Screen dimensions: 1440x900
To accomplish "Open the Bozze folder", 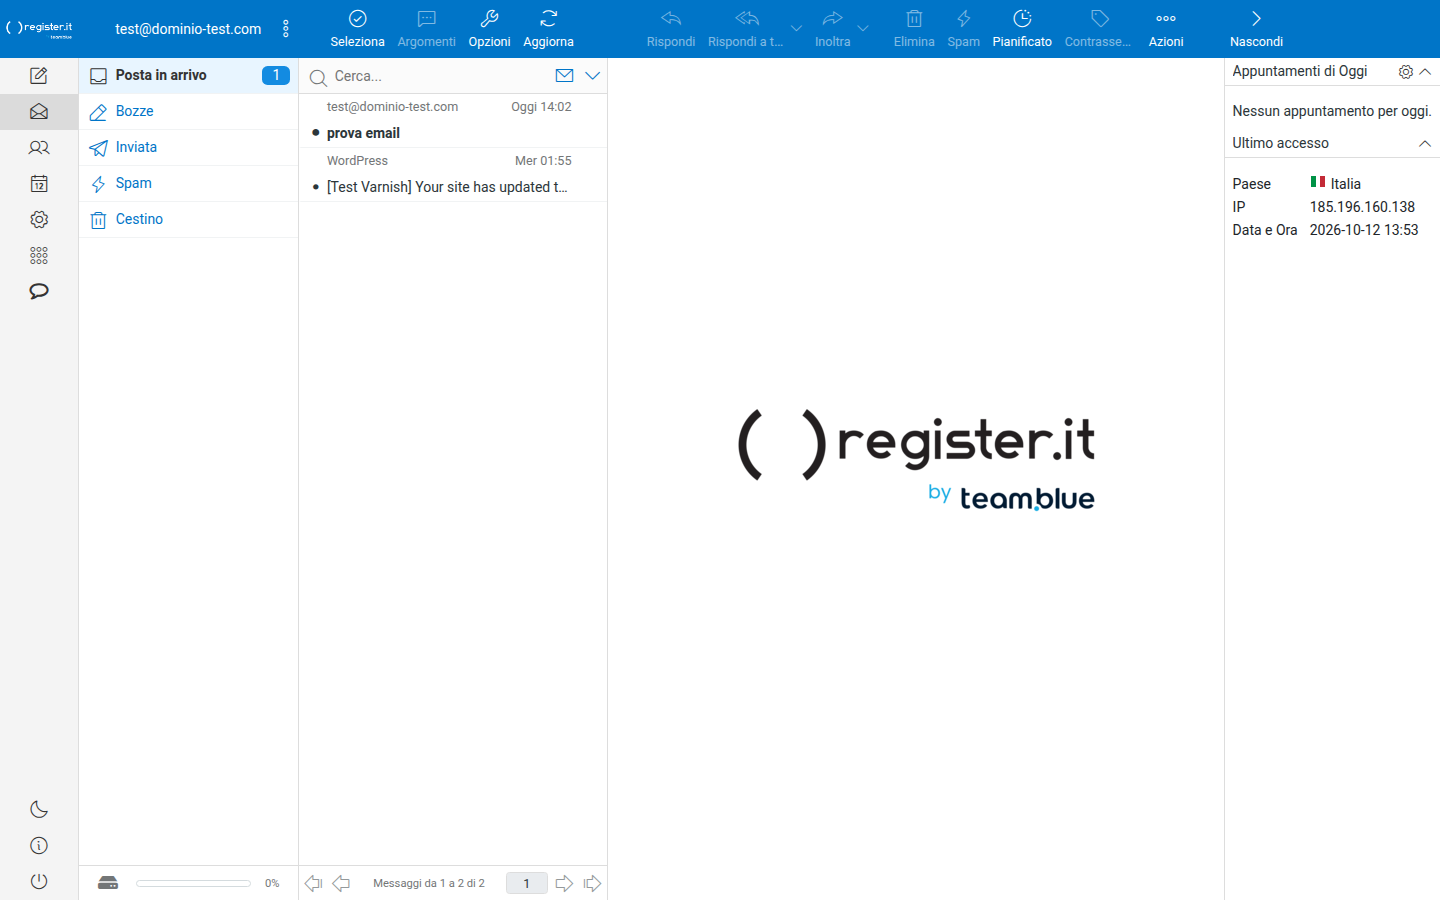I will [x=188, y=112].
